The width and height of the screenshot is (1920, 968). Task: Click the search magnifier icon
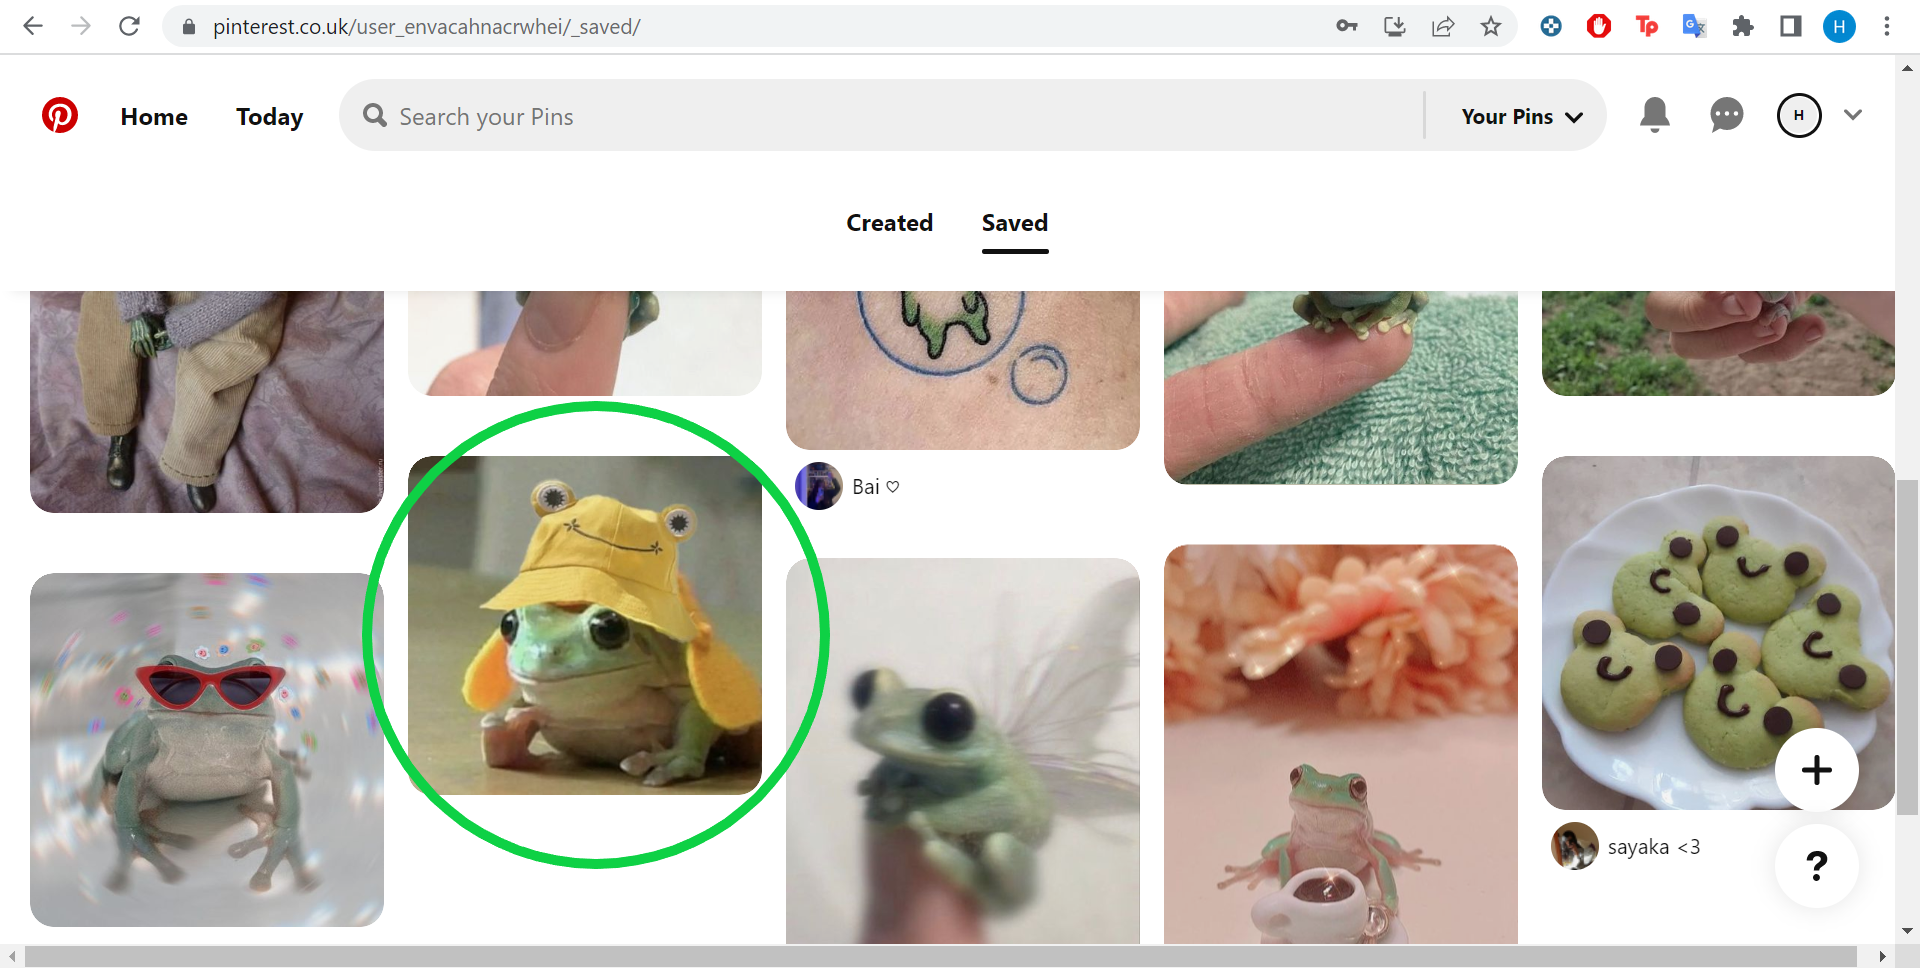(x=375, y=116)
